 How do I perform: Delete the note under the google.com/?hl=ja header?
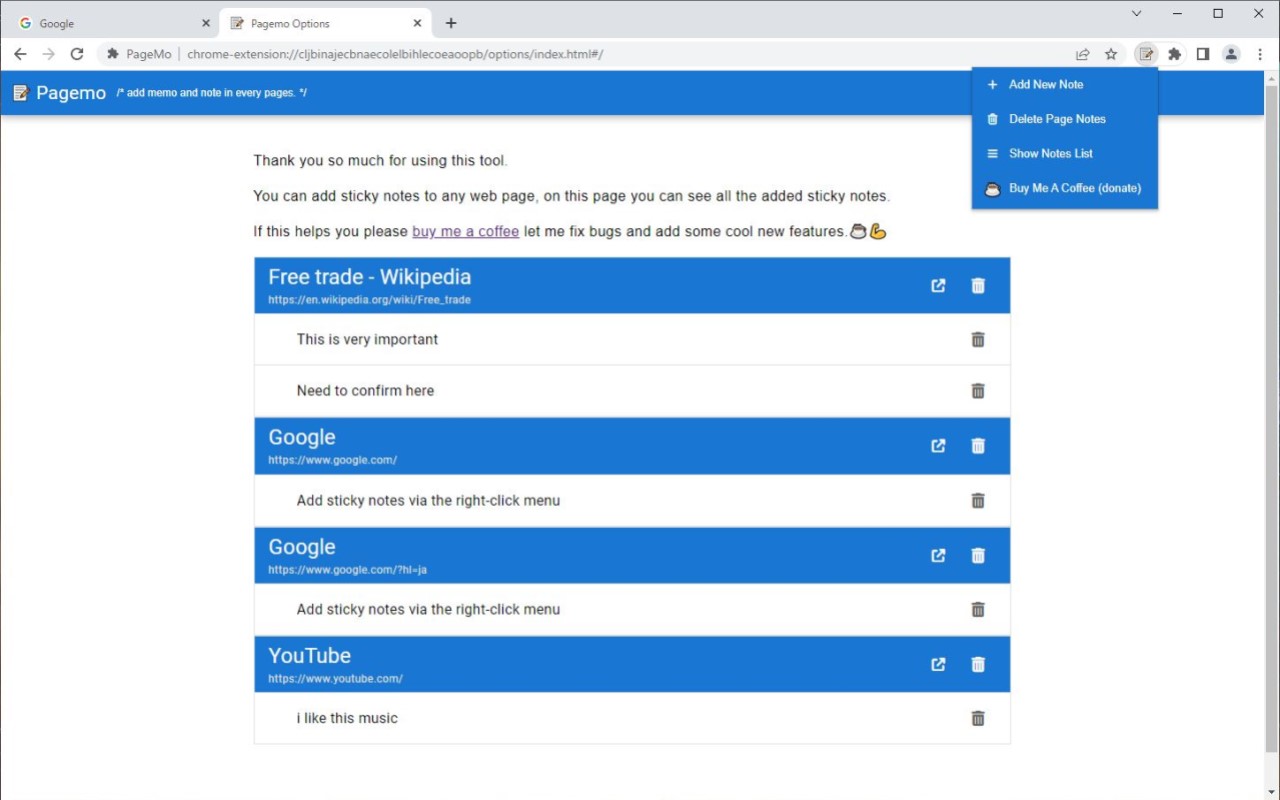coord(978,610)
